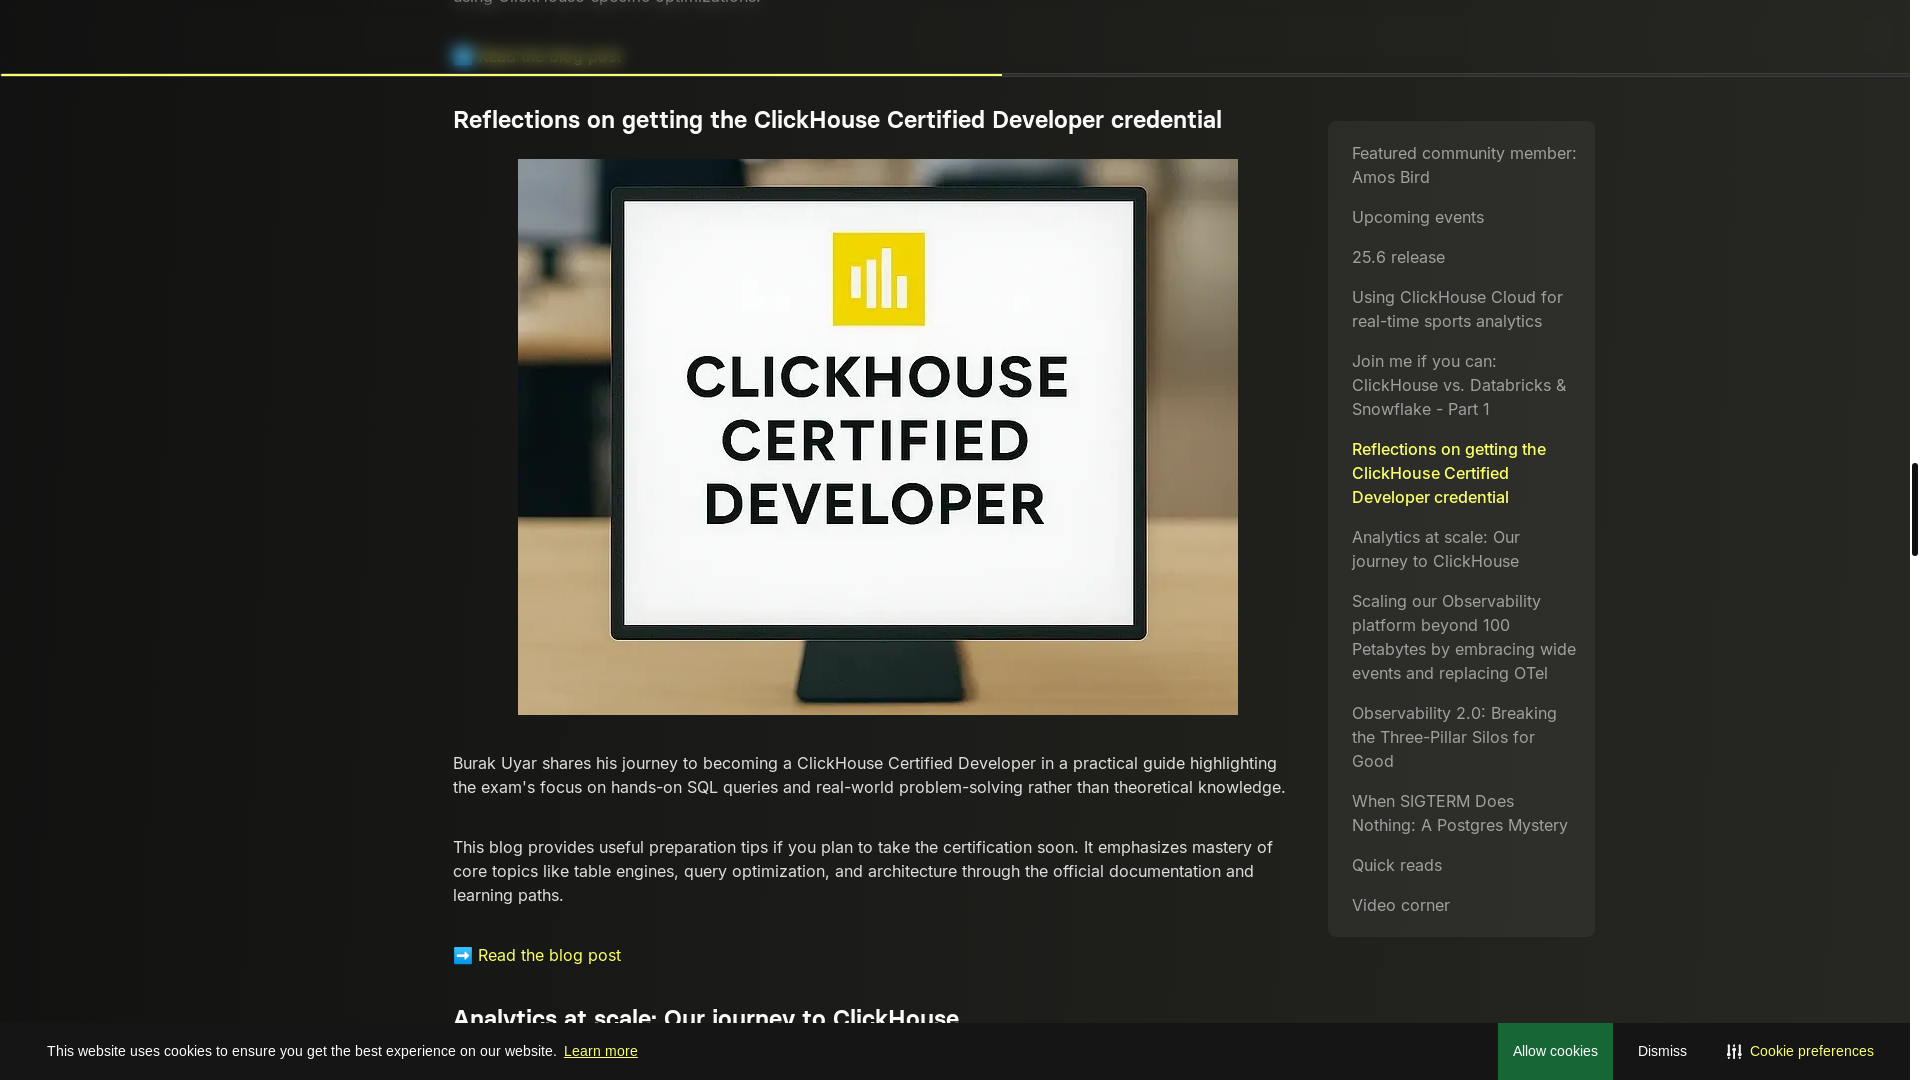Go to Analytics at scale sidebar entry
This screenshot has width=1920, height=1080.
pos(1435,549)
